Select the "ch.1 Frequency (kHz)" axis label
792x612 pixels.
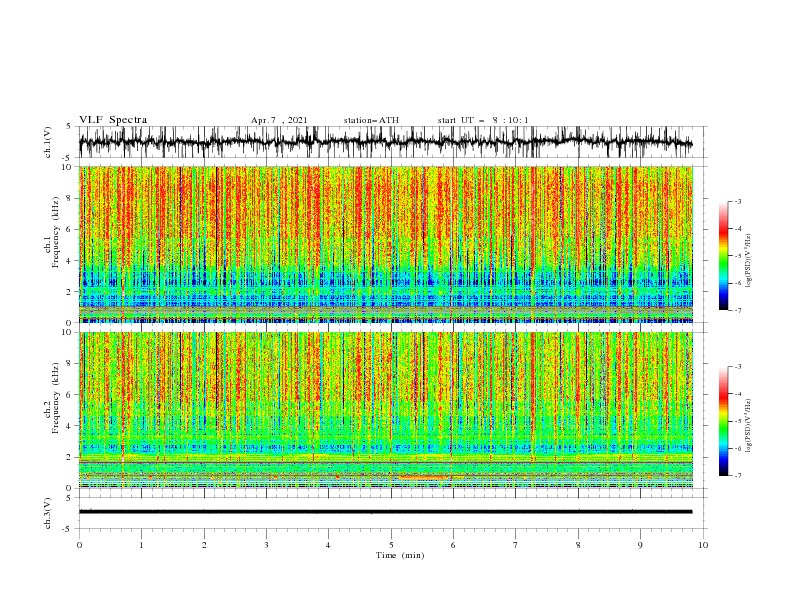coord(52,232)
